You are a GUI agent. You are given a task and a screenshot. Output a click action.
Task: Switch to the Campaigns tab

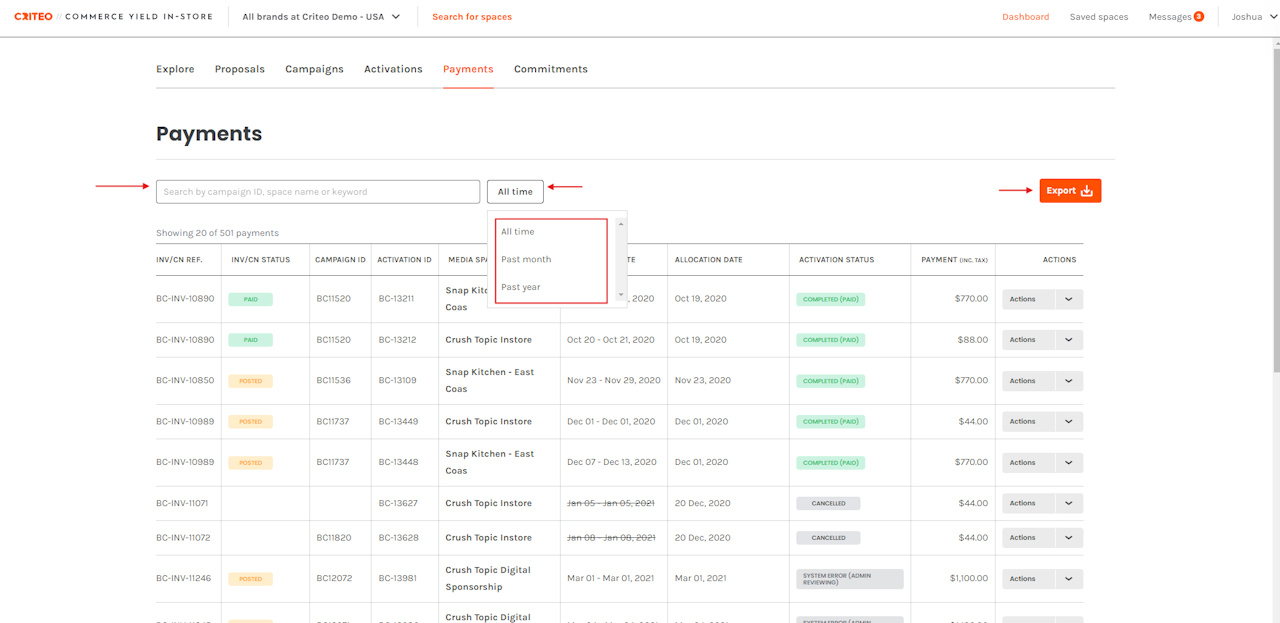click(x=314, y=69)
